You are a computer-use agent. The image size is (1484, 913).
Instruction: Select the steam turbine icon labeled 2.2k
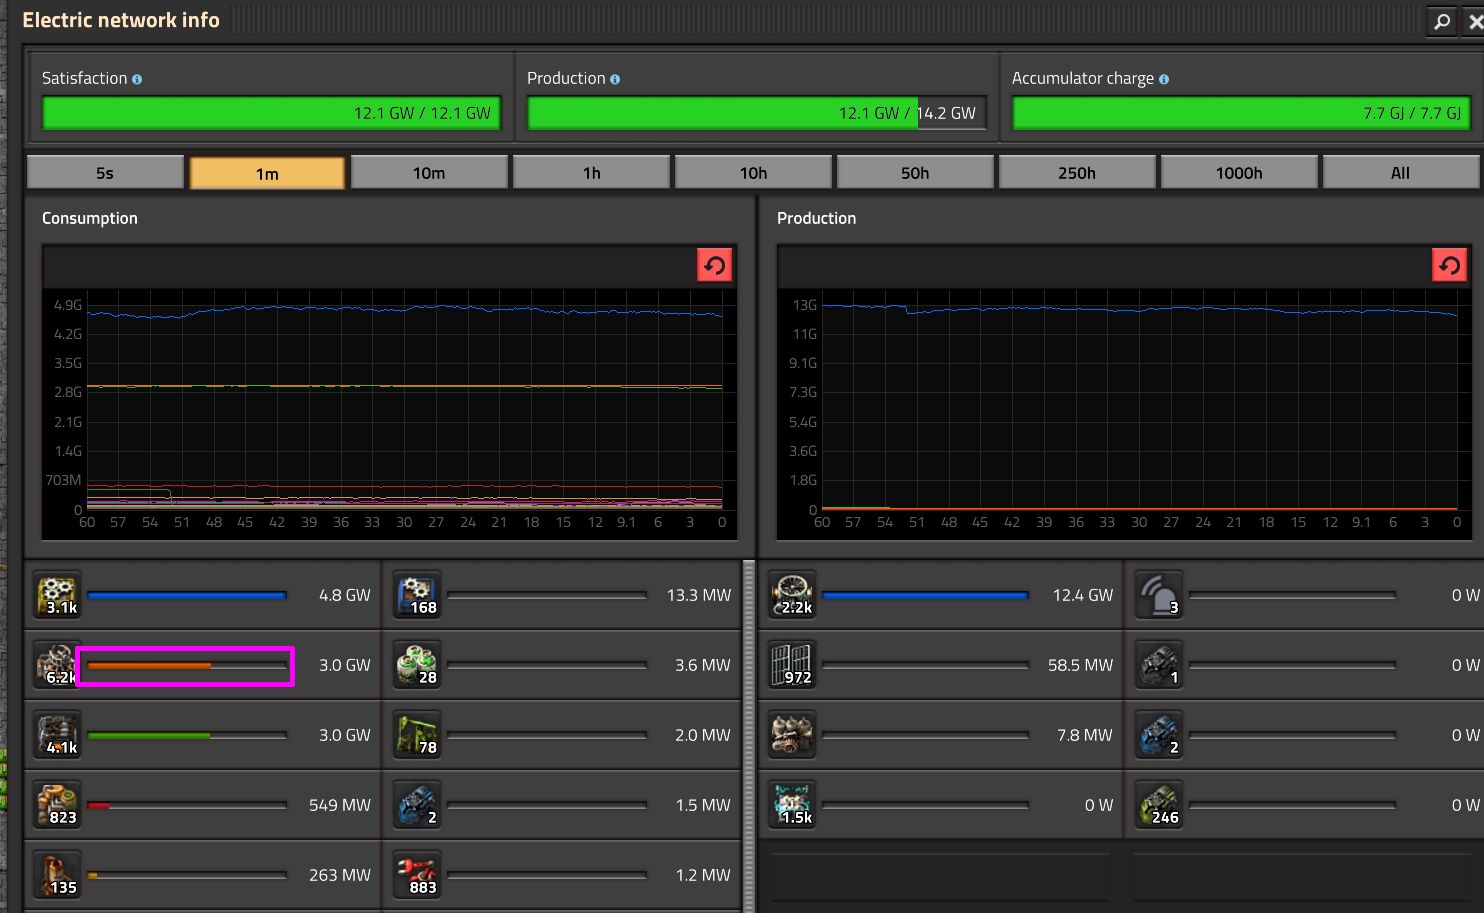click(x=792, y=595)
